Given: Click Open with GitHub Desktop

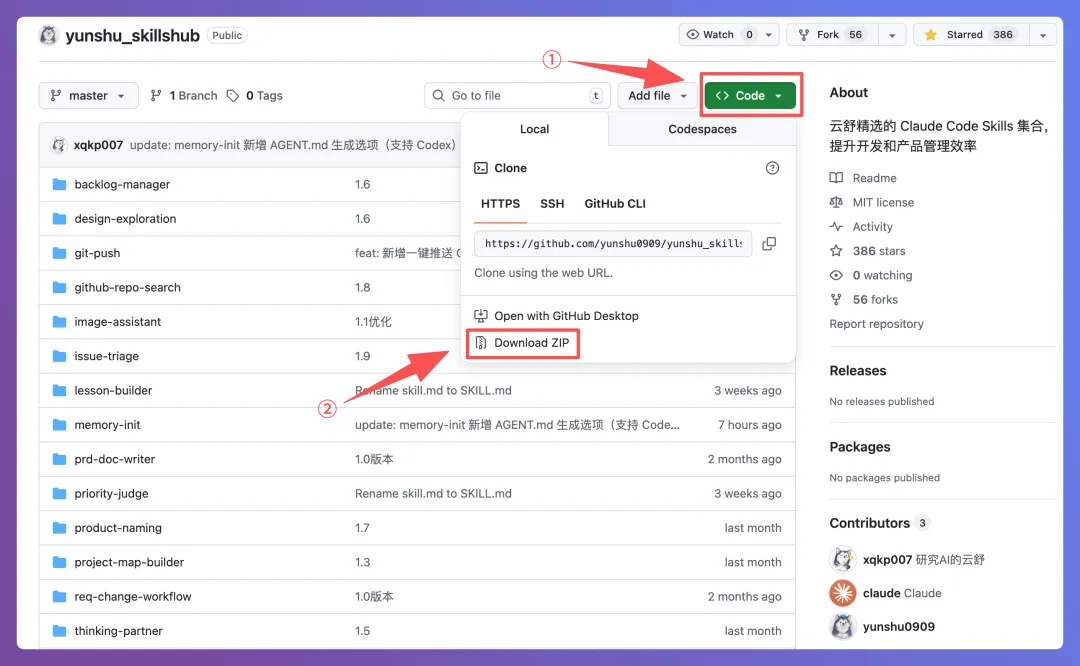Looking at the screenshot, I should tap(566, 316).
